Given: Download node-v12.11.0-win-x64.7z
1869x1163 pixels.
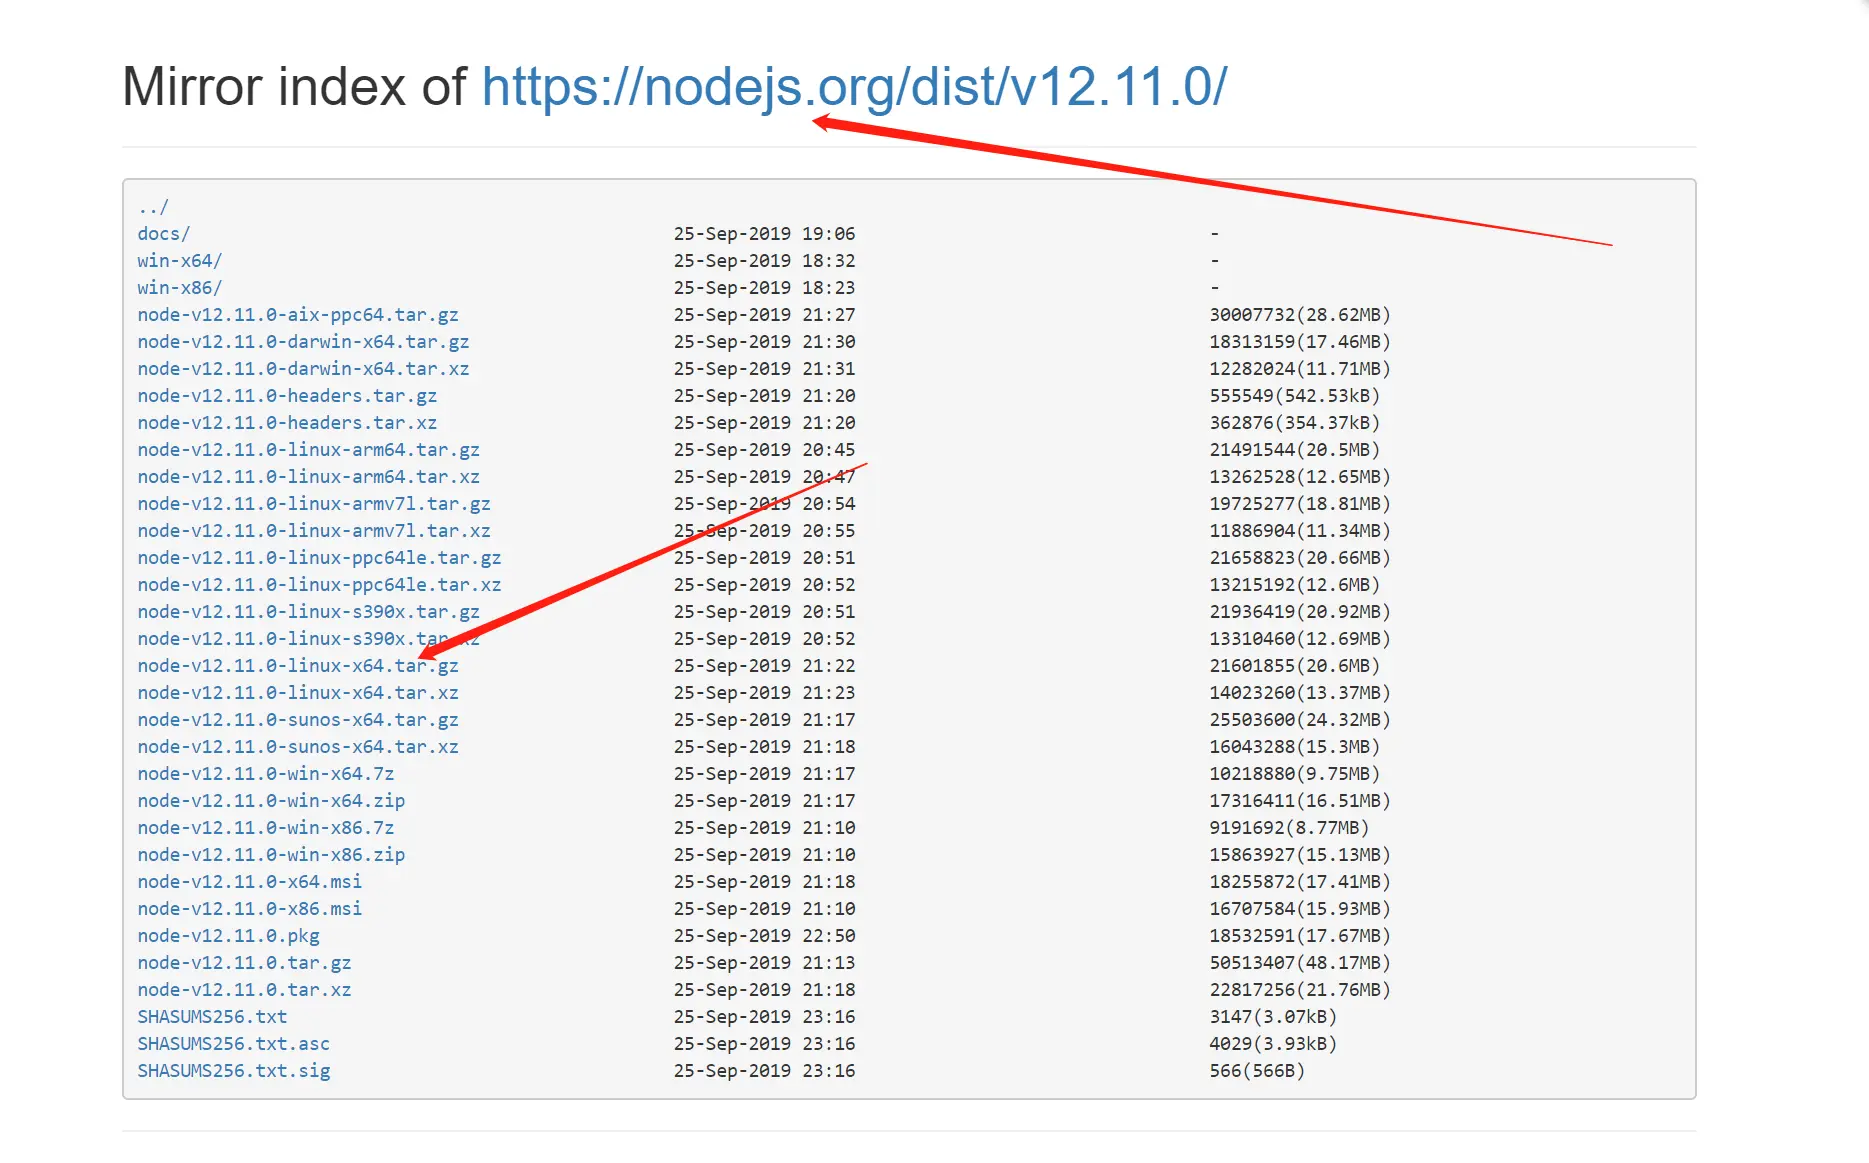Looking at the screenshot, I should point(266,774).
